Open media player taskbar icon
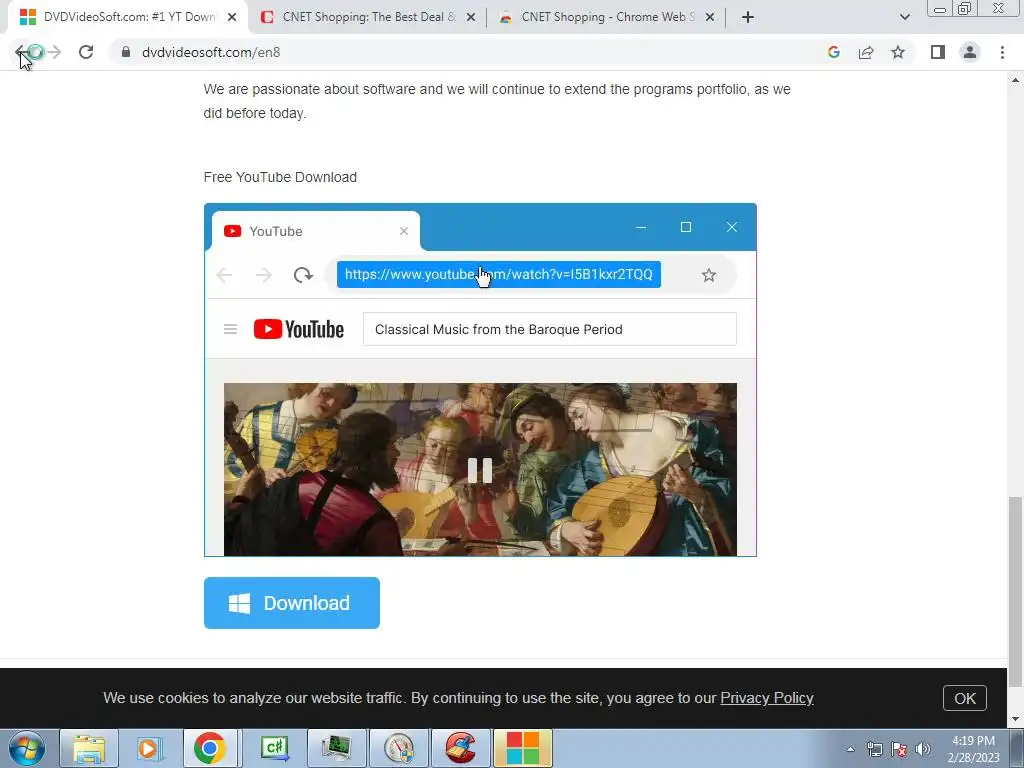This screenshot has width=1024, height=768. (148, 748)
